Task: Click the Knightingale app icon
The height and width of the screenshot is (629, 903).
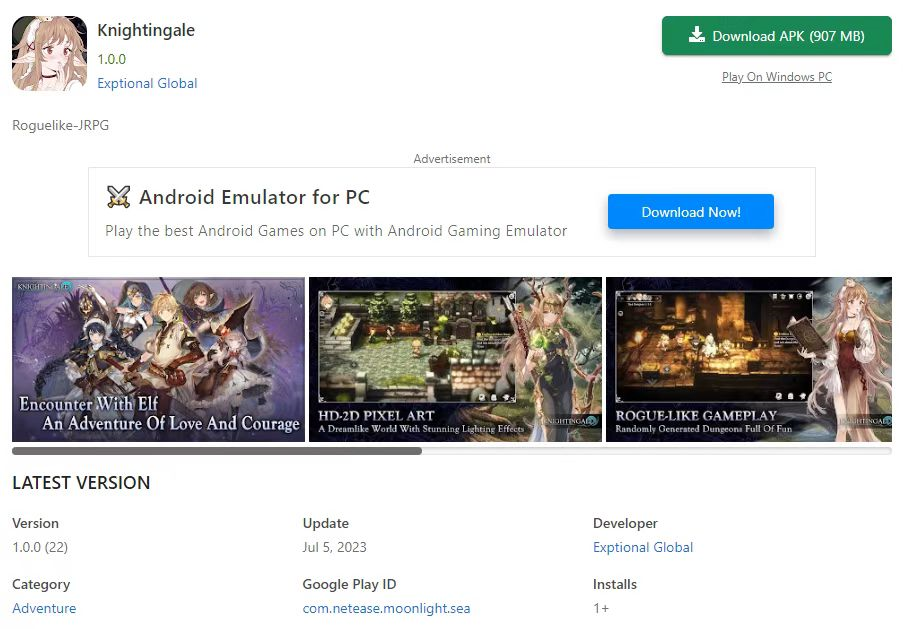Action: pos(50,54)
